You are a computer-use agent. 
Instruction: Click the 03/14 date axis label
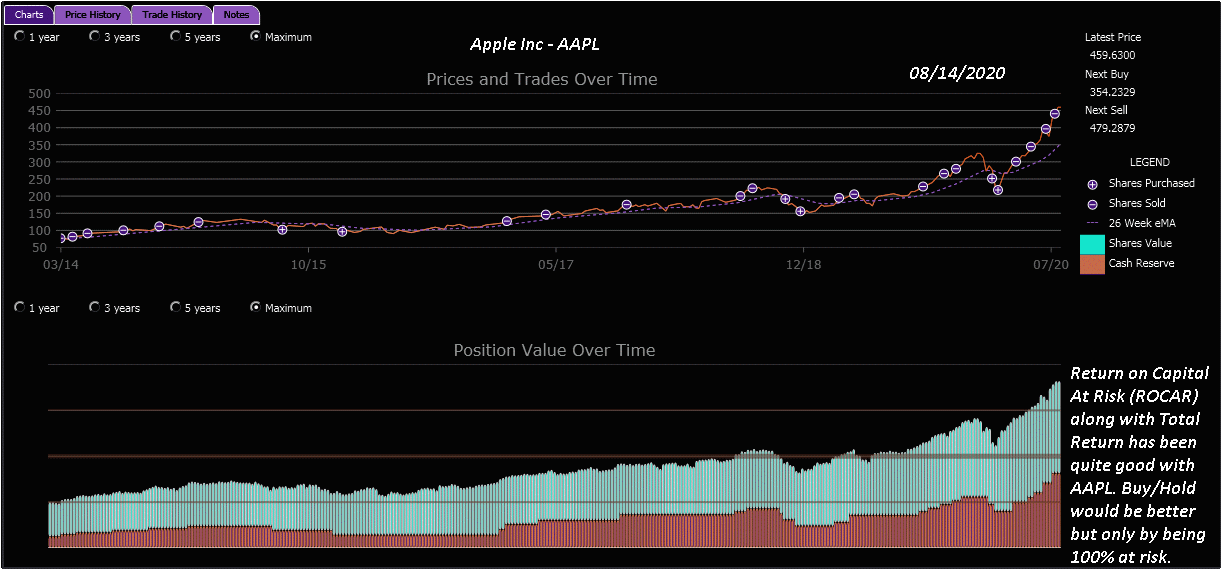tap(61, 265)
